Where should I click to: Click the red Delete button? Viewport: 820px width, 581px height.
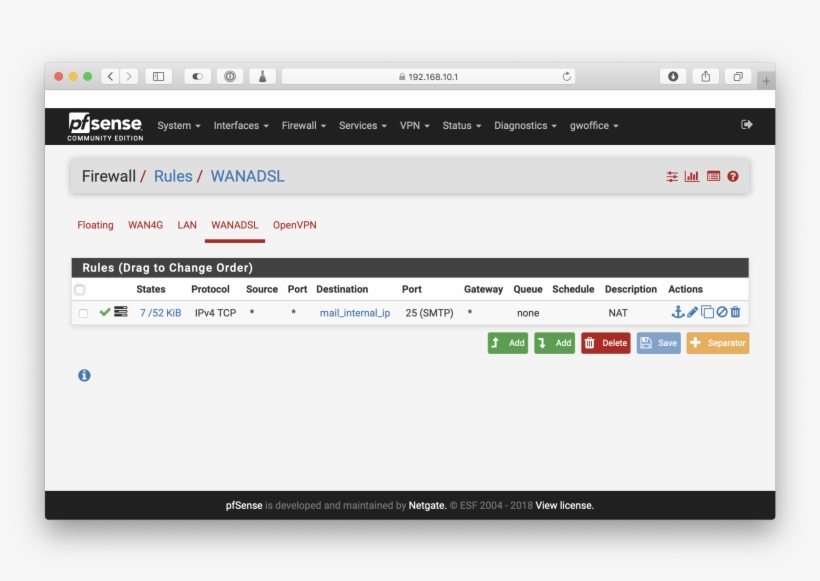(x=606, y=343)
